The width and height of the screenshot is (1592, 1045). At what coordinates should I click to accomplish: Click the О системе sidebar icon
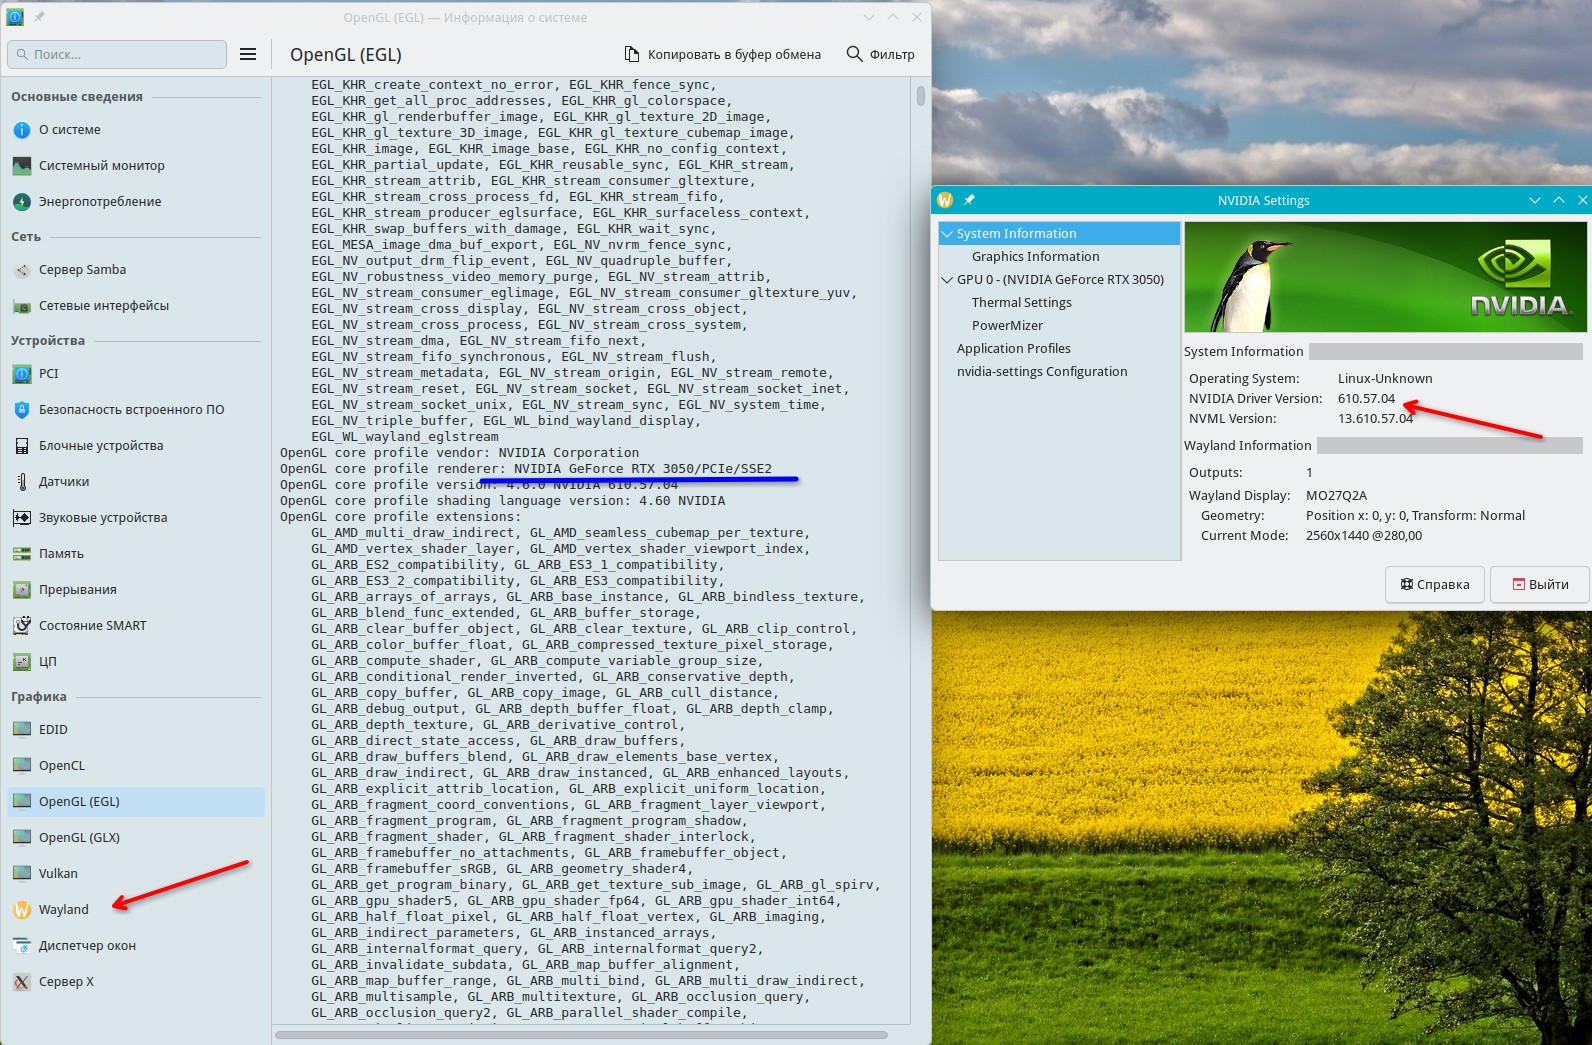(22, 130)
